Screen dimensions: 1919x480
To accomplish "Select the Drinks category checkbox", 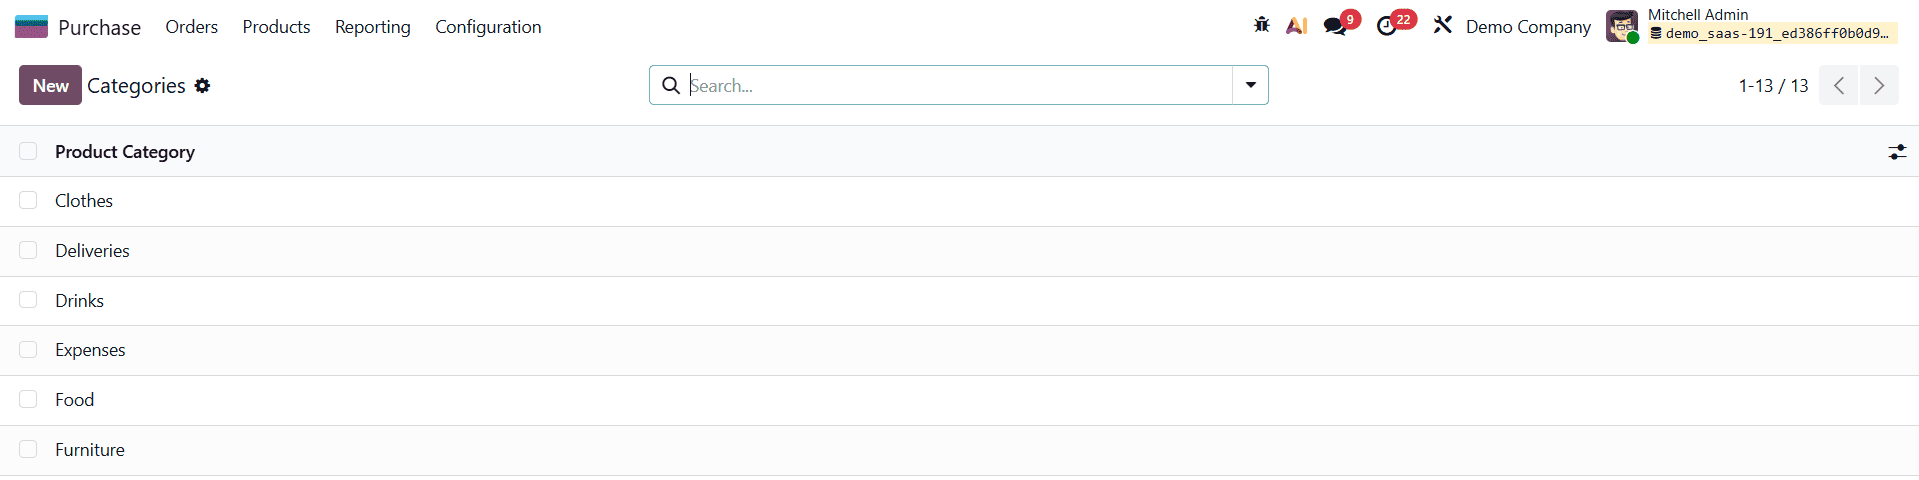I will pyautogui.click(x=28, y=300).
